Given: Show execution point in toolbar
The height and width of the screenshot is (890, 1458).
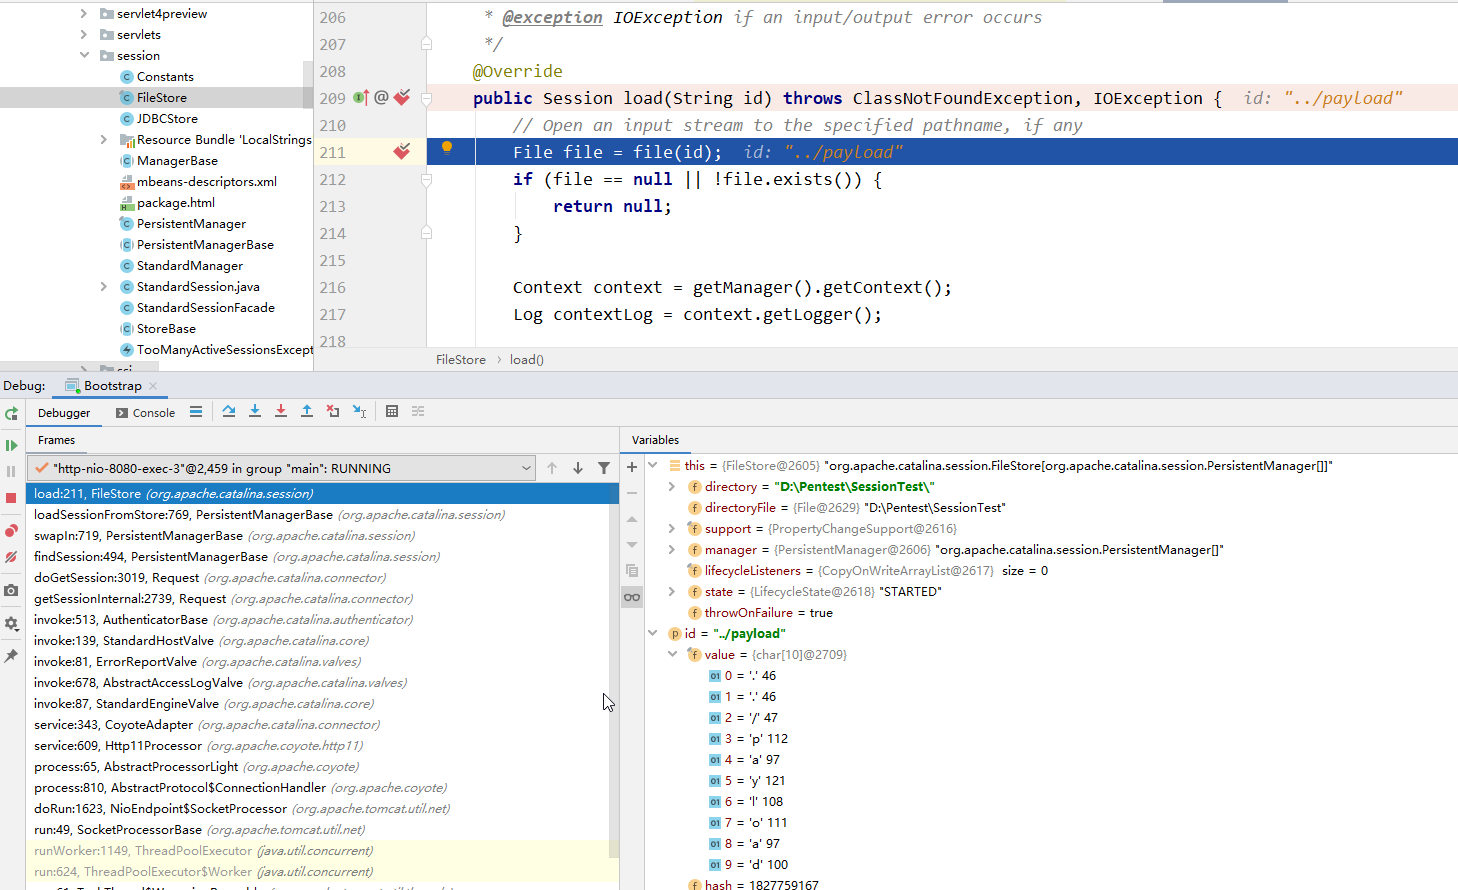Looking at the screenshot, I should coord(196,412).
